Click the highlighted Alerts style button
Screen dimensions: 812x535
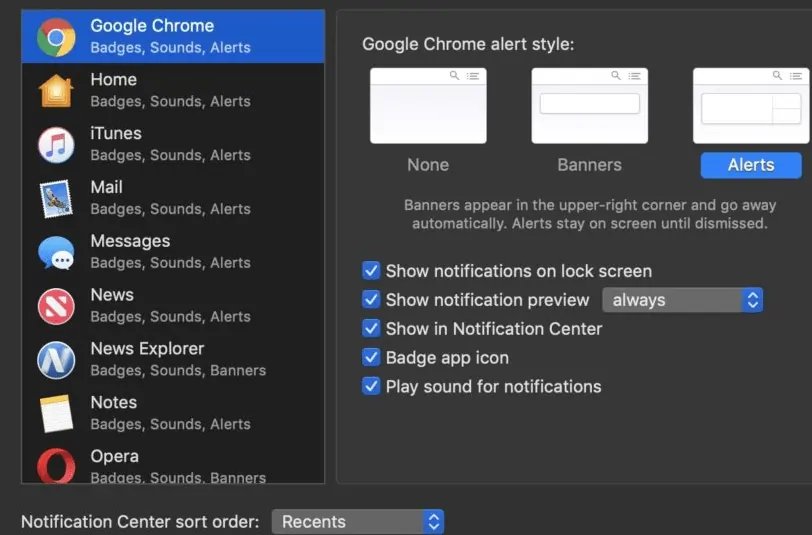tap(751, 165)
